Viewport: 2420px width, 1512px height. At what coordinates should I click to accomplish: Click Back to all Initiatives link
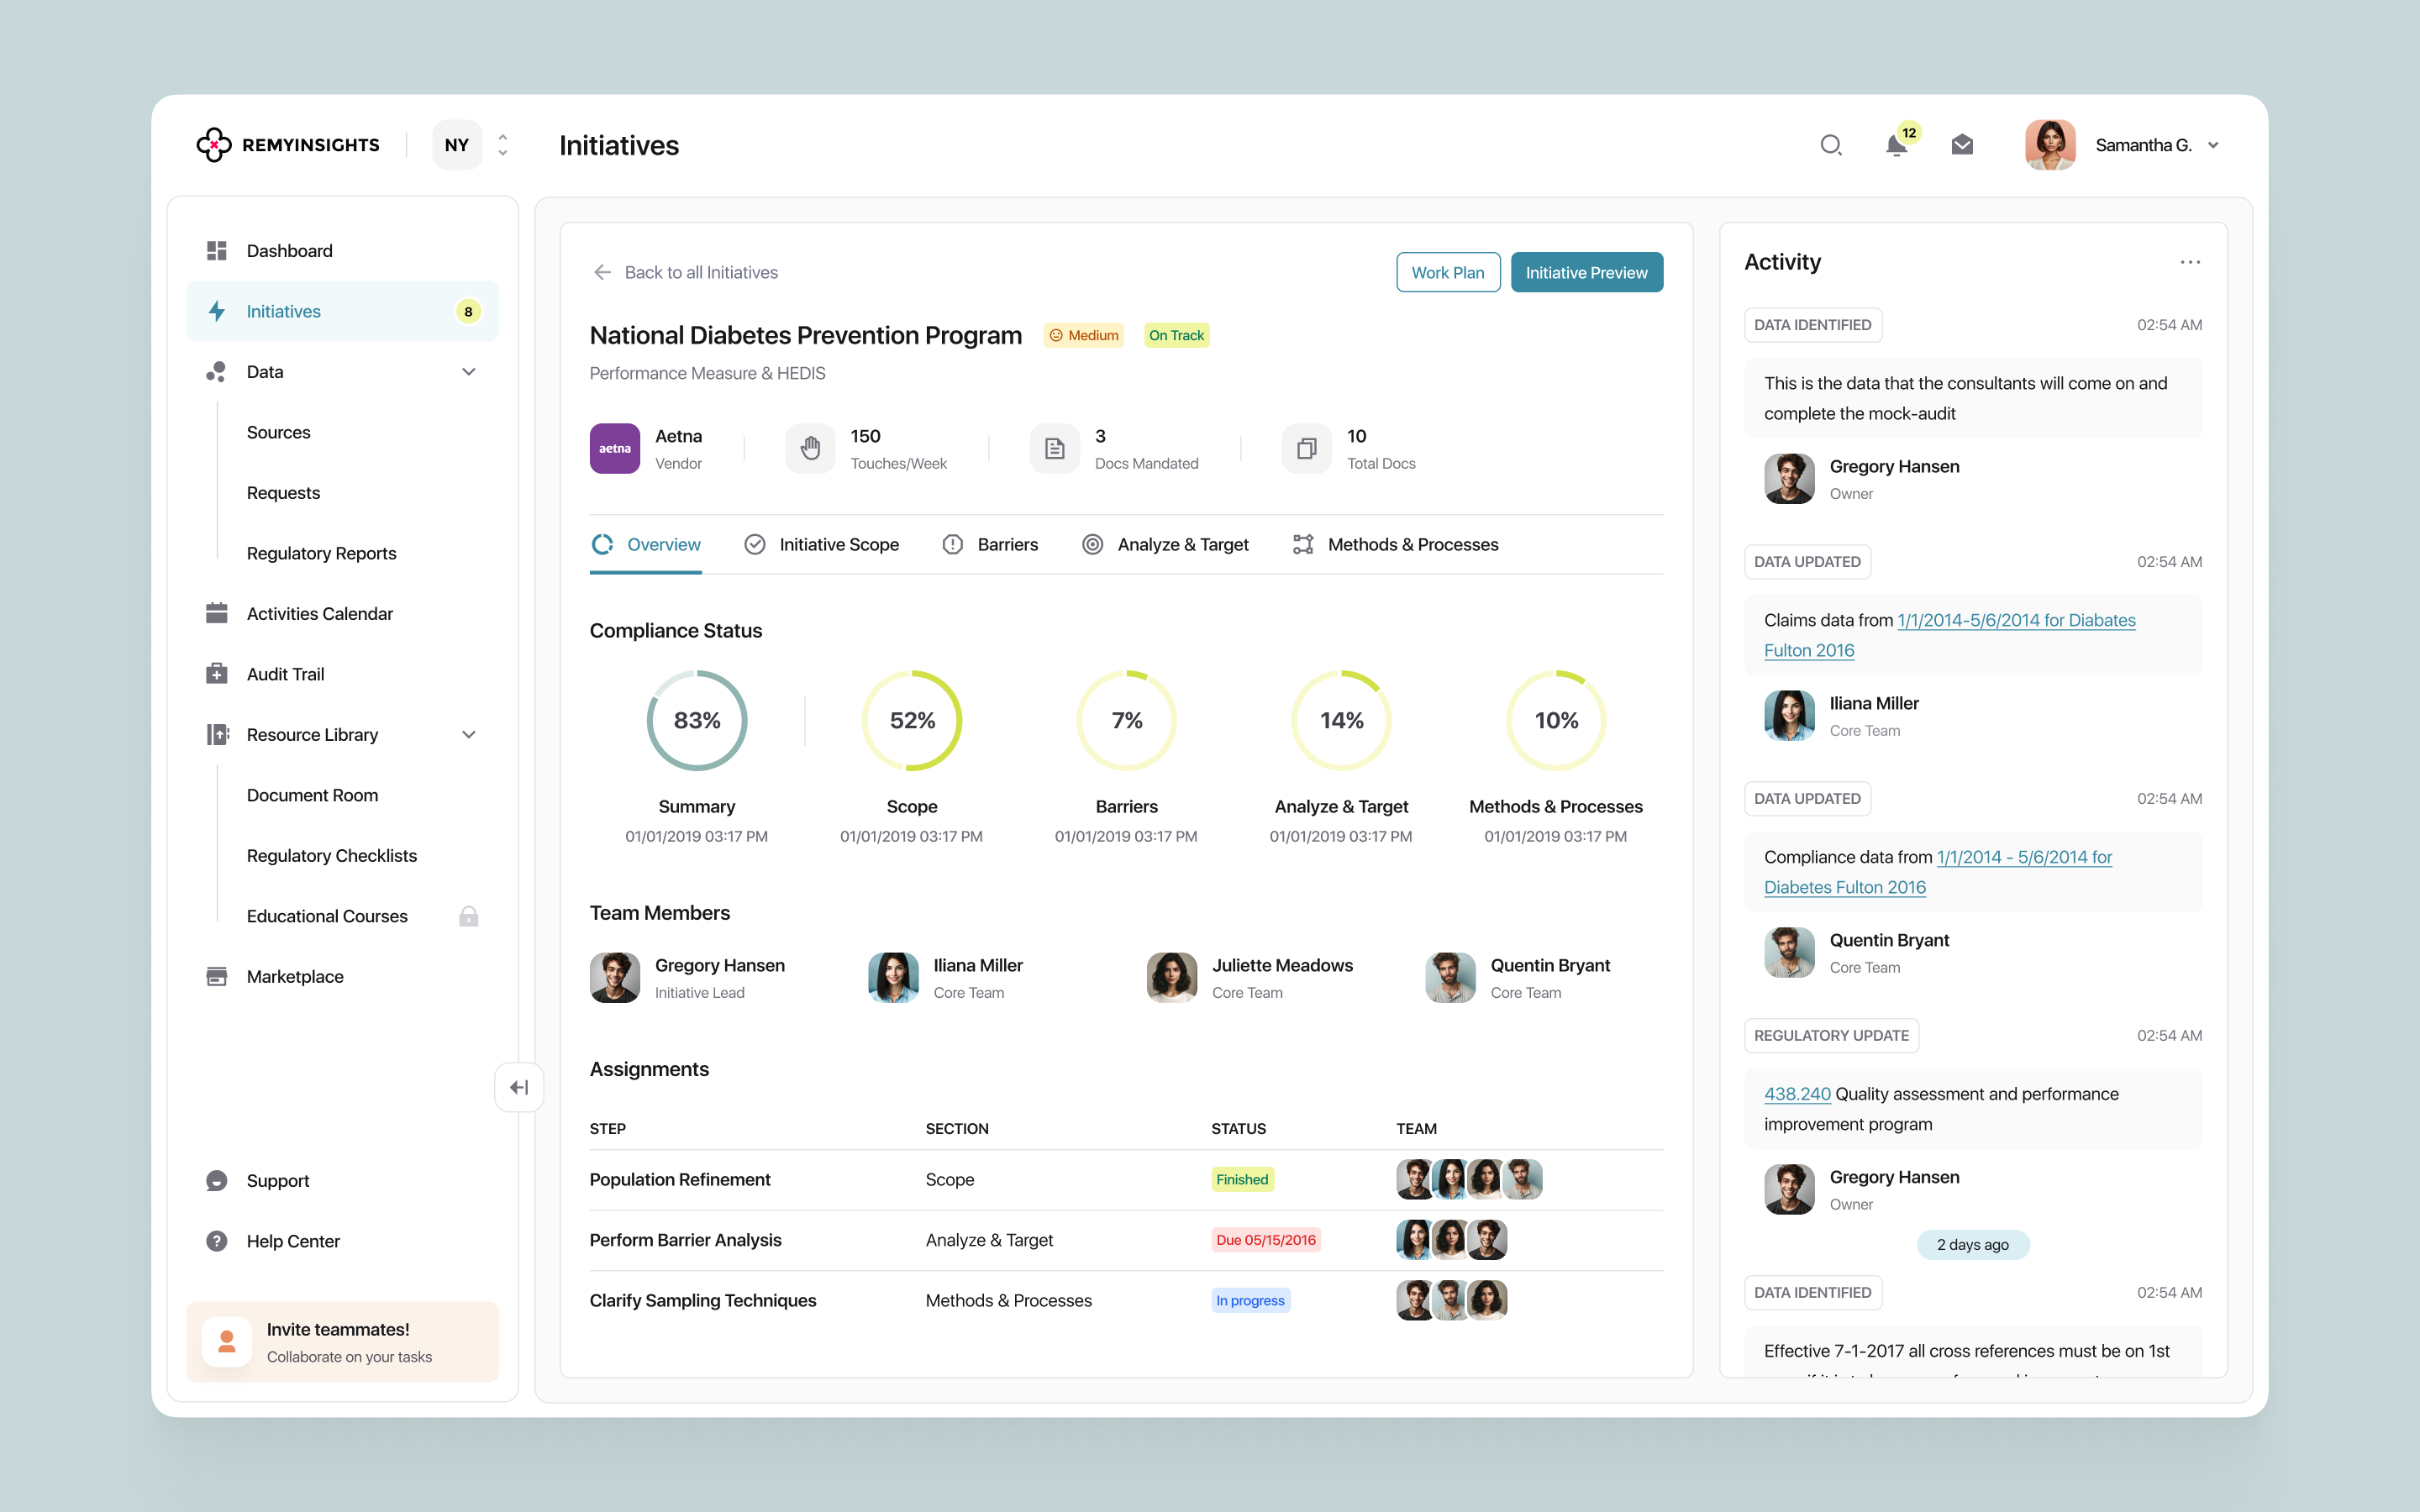tap(701, 272)
